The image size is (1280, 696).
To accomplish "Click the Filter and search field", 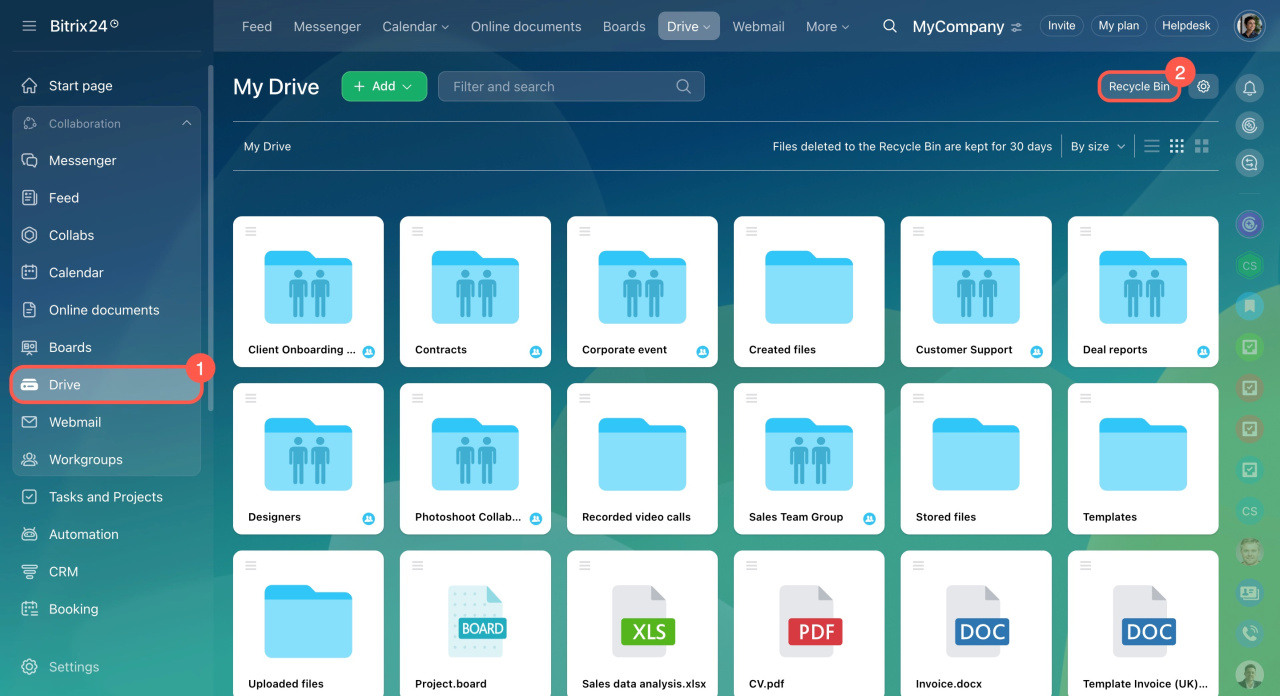I will point(560,87).
